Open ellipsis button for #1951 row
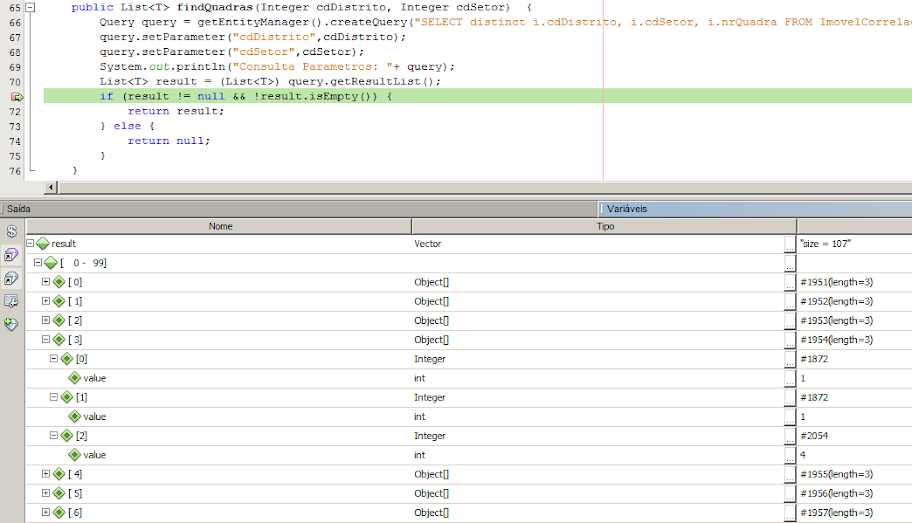Image resolution: width=912 pixels, height=523 pixels. [x=790, y=282]
